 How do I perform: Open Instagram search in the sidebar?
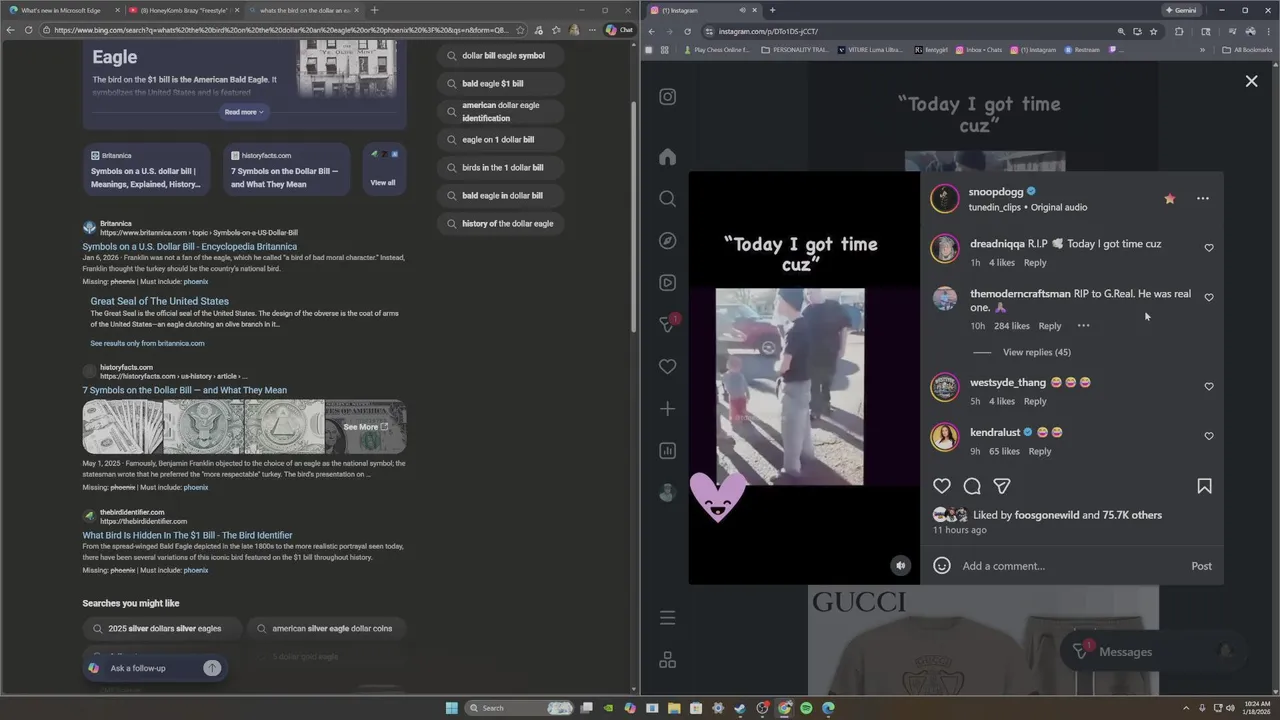point(667,198)
